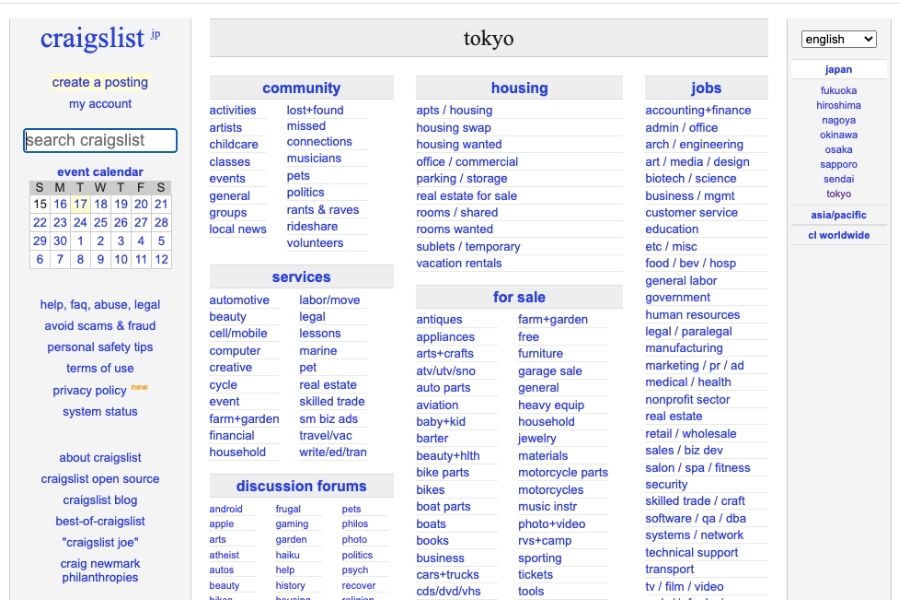The image size is (900, 600).
Task: Open the jobs section header
Action: click(706, 88)
